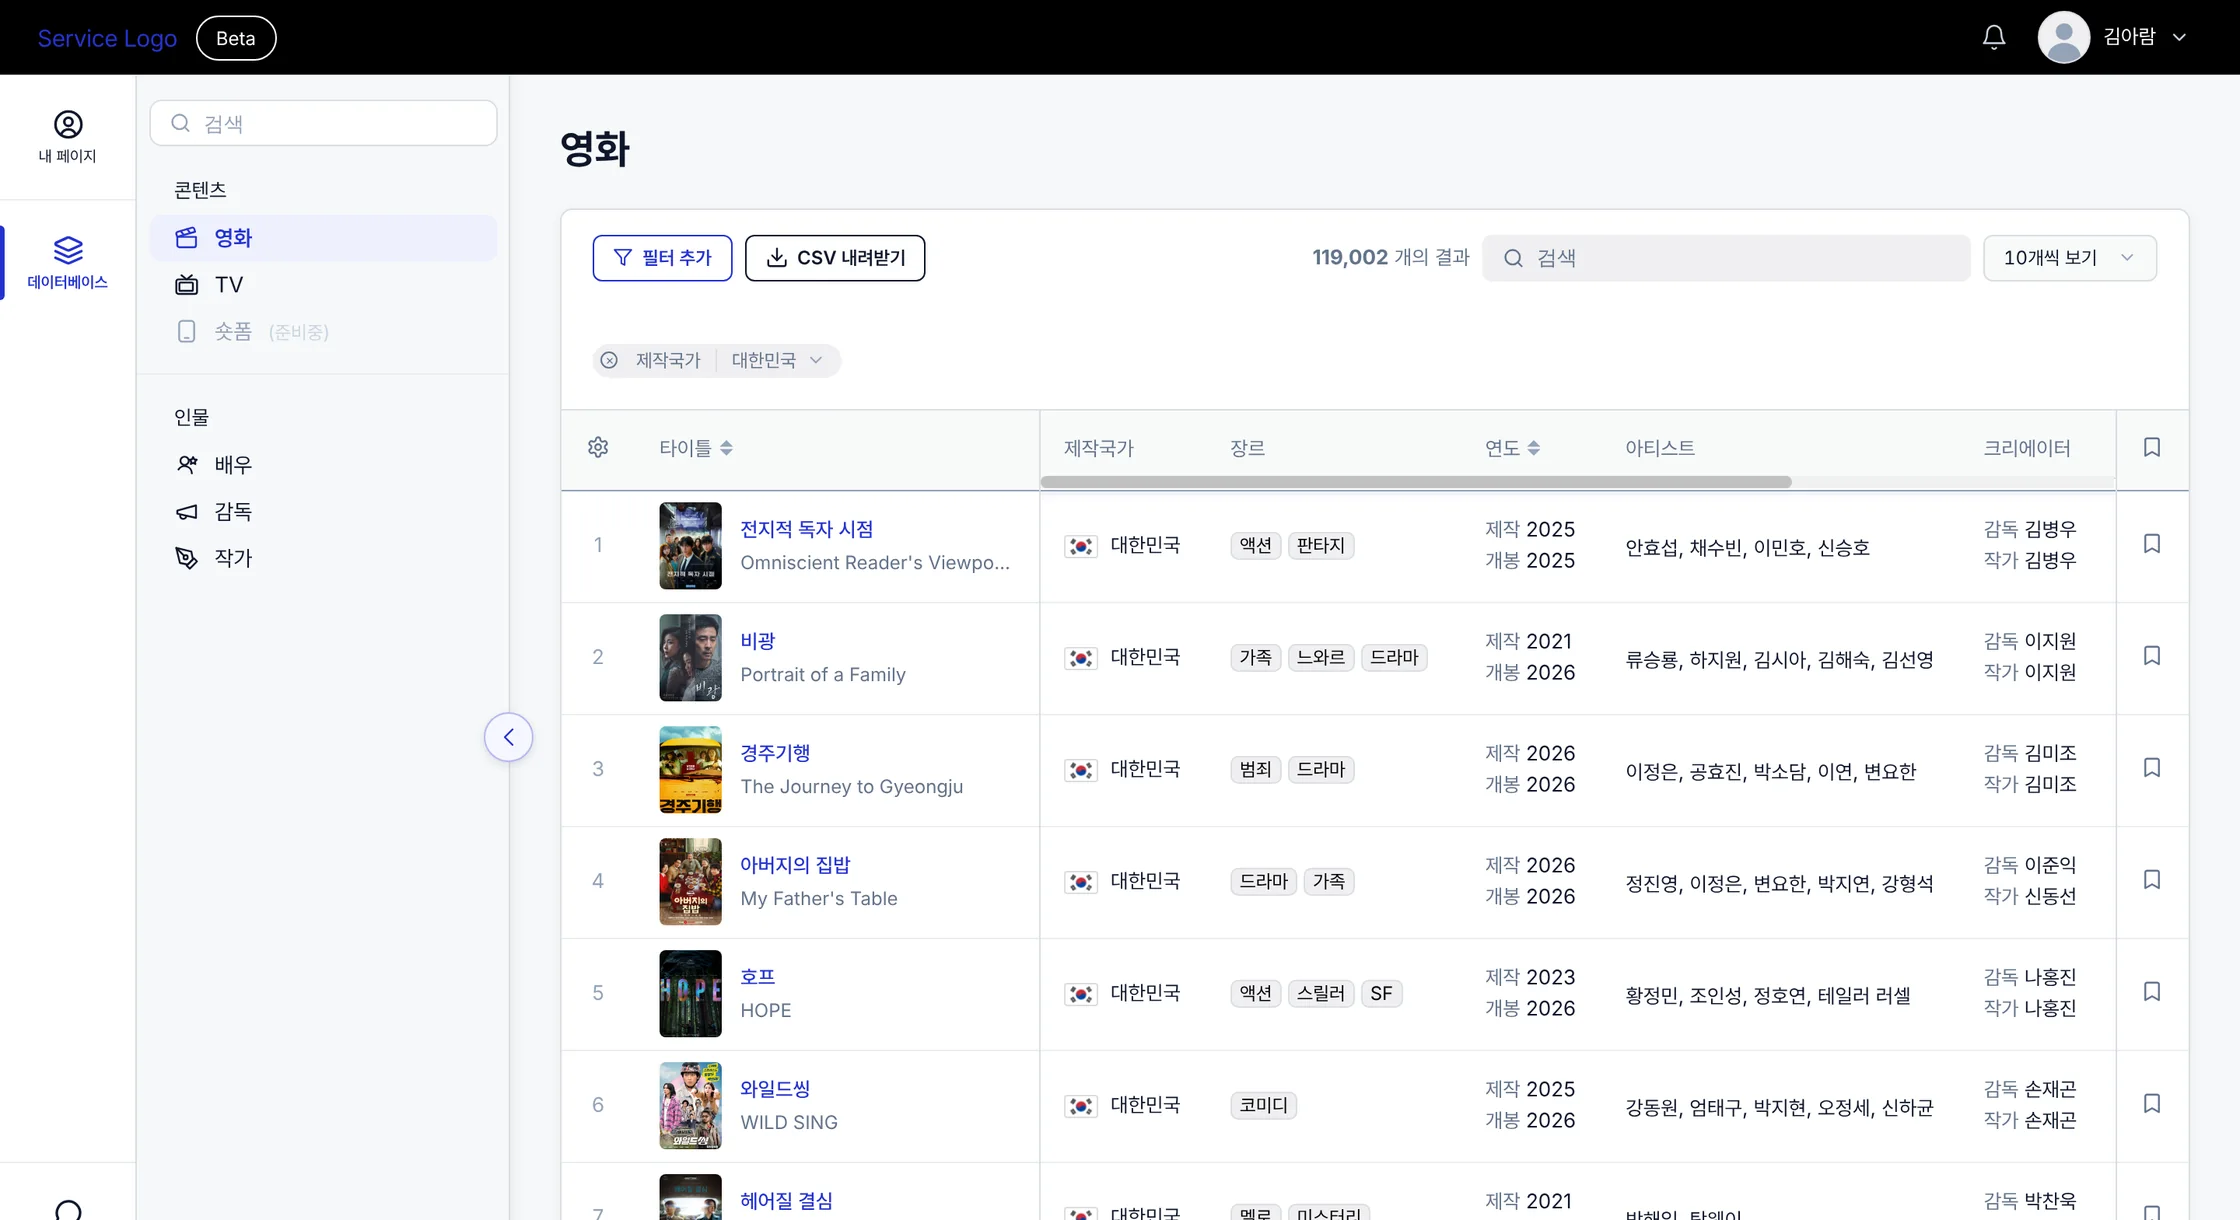The height and width of the screenshot is (1220, 2240).
Task: Click the bookmark icon in the table header
Action: (2152, 447)
